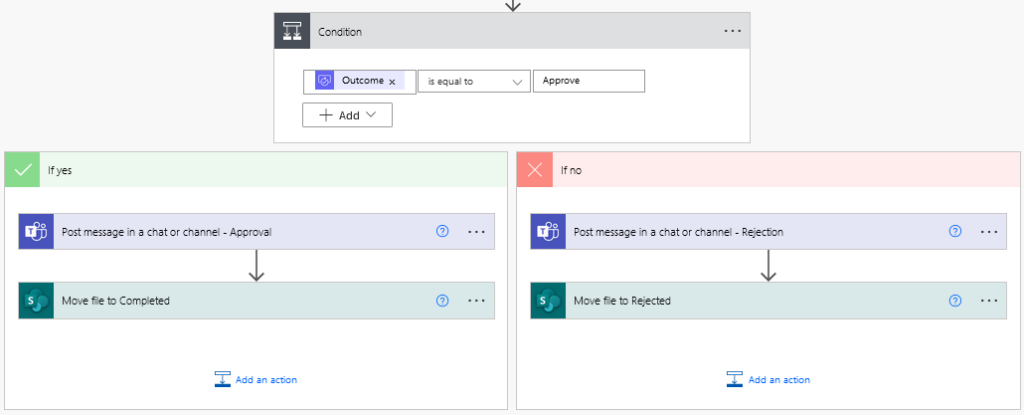This screenshot has height=415, width=1024.
Task: Click the green If yes checkmark icon
Action: [23, 170]
